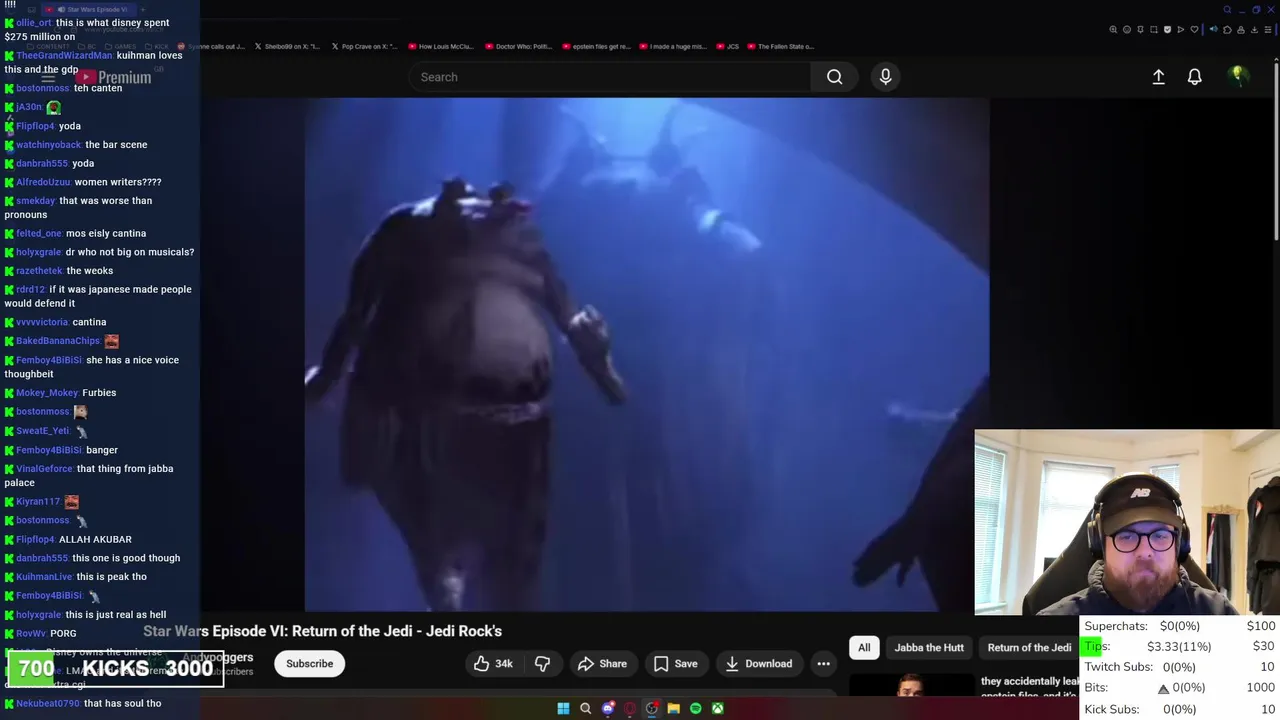Focus the YouTube search field
This screenshot has width=1280, height=720.
coord(610,77)
